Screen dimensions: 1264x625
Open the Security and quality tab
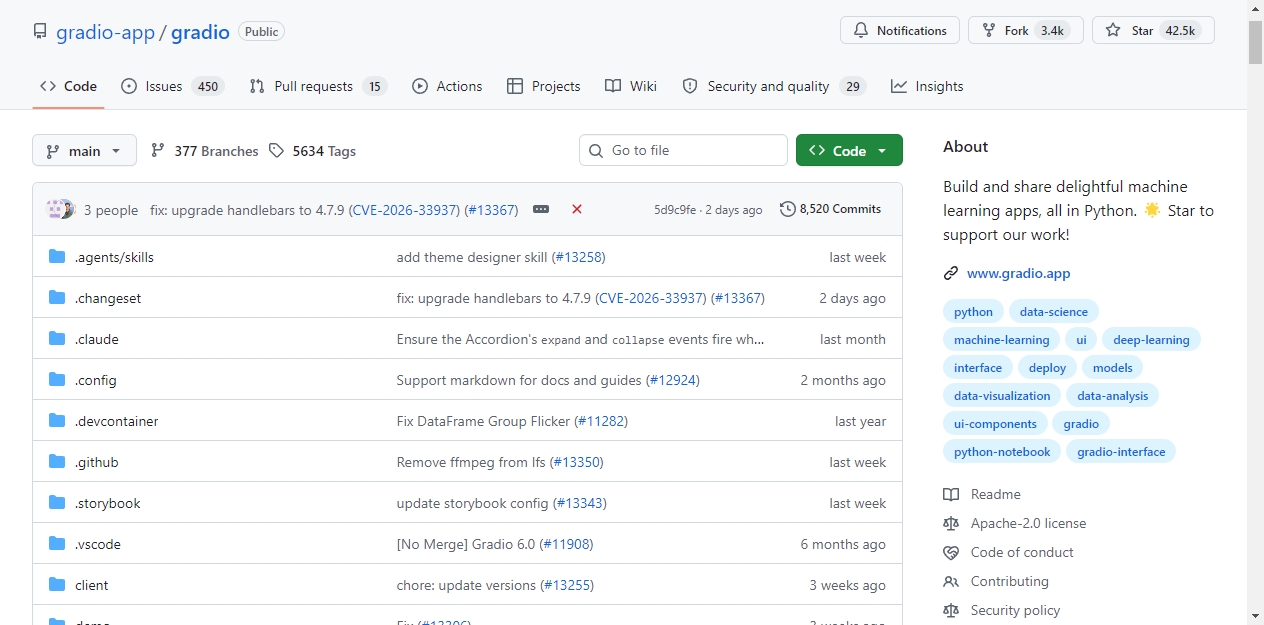click(774, 86)
